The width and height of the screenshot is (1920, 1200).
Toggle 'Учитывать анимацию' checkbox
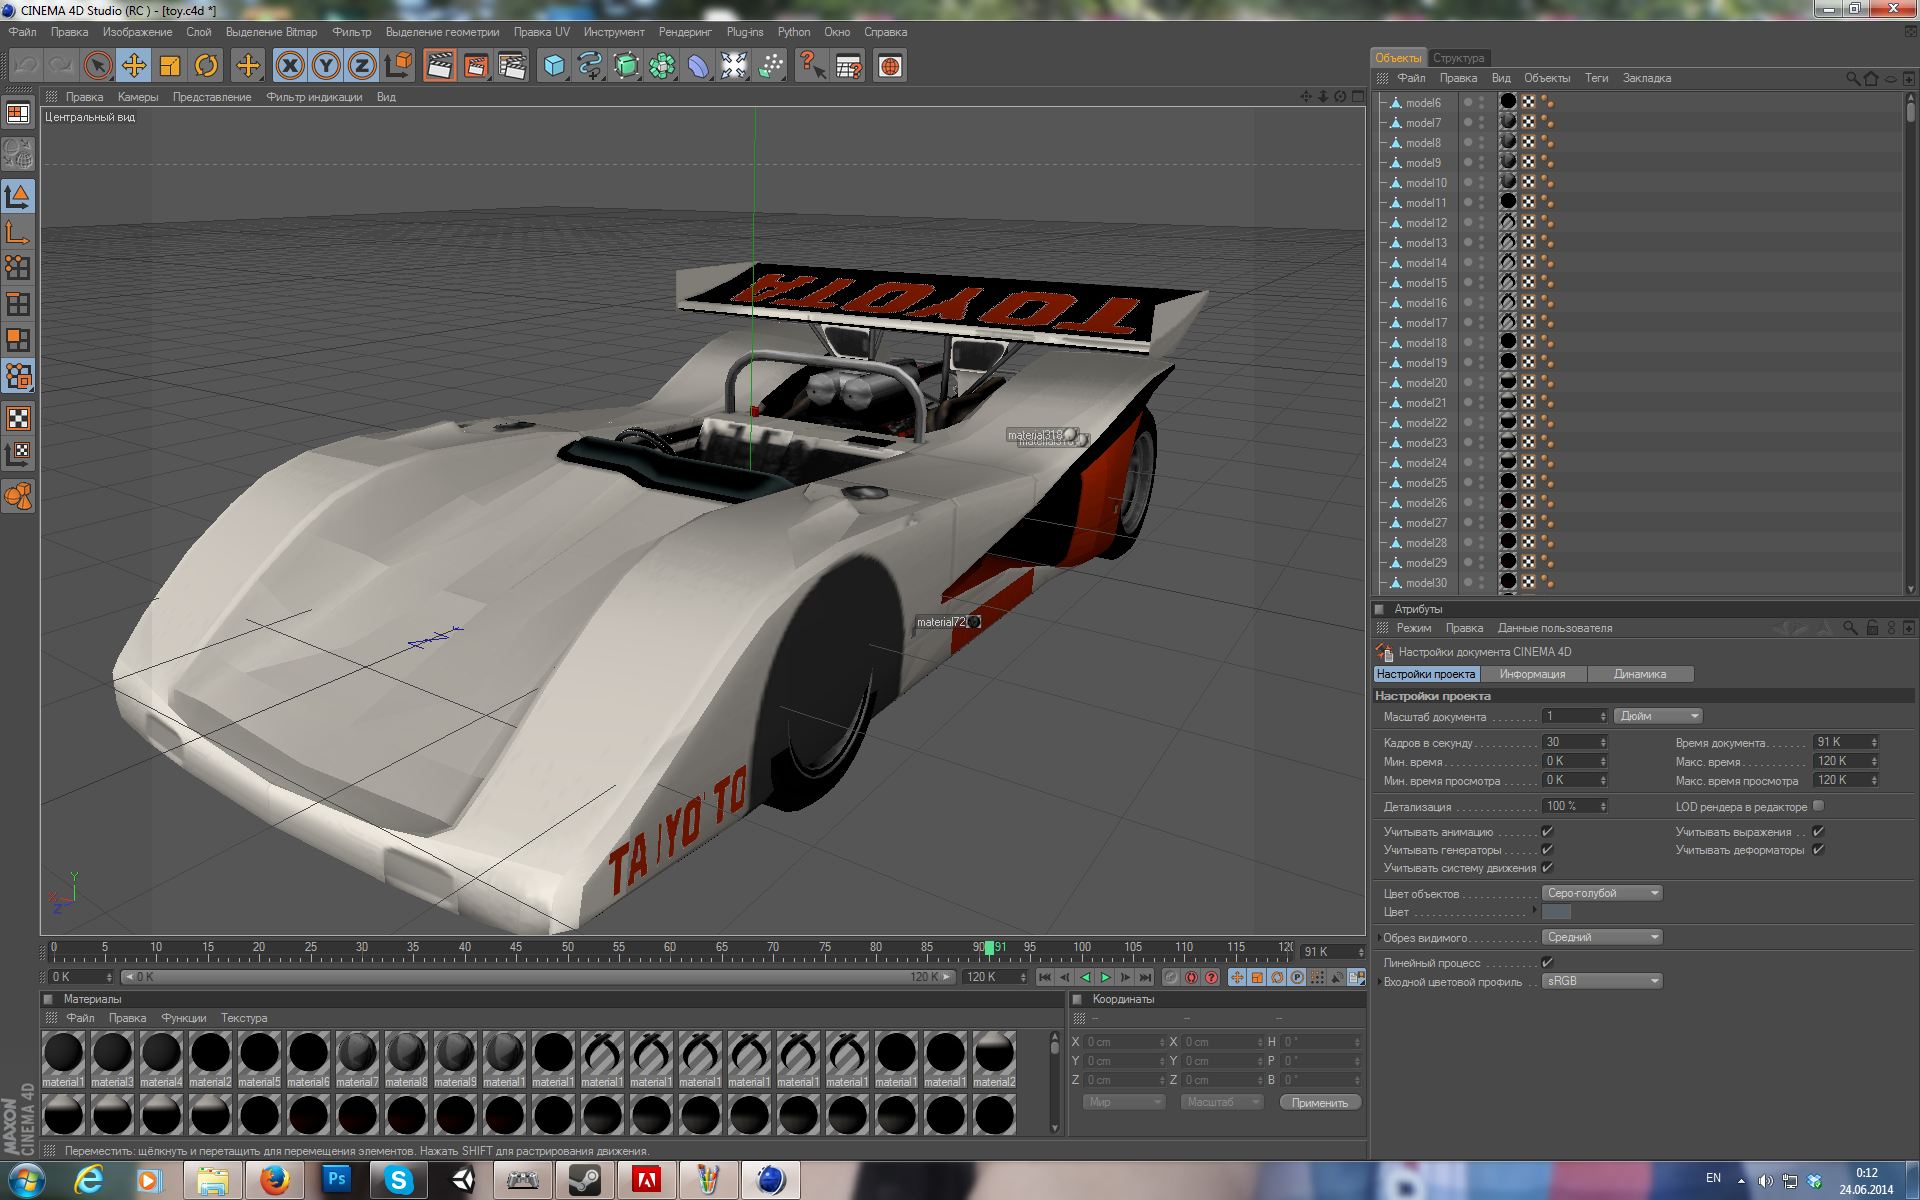coord(1547,832)
